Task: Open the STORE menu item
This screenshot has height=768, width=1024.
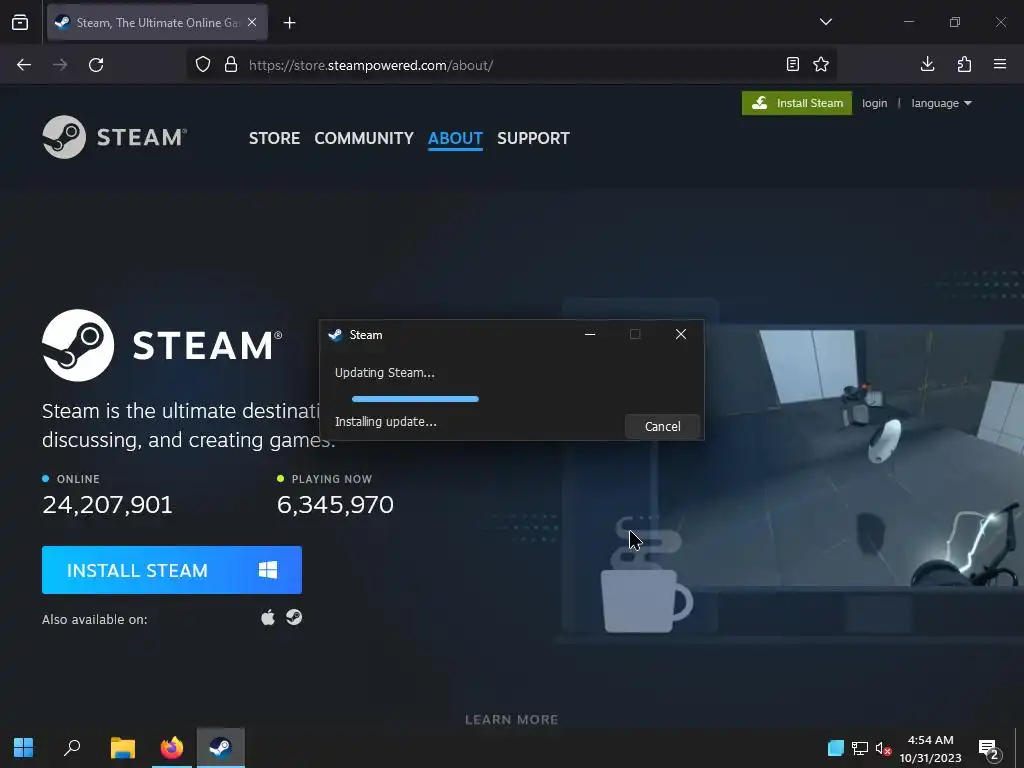Action: tap(274, 138)
